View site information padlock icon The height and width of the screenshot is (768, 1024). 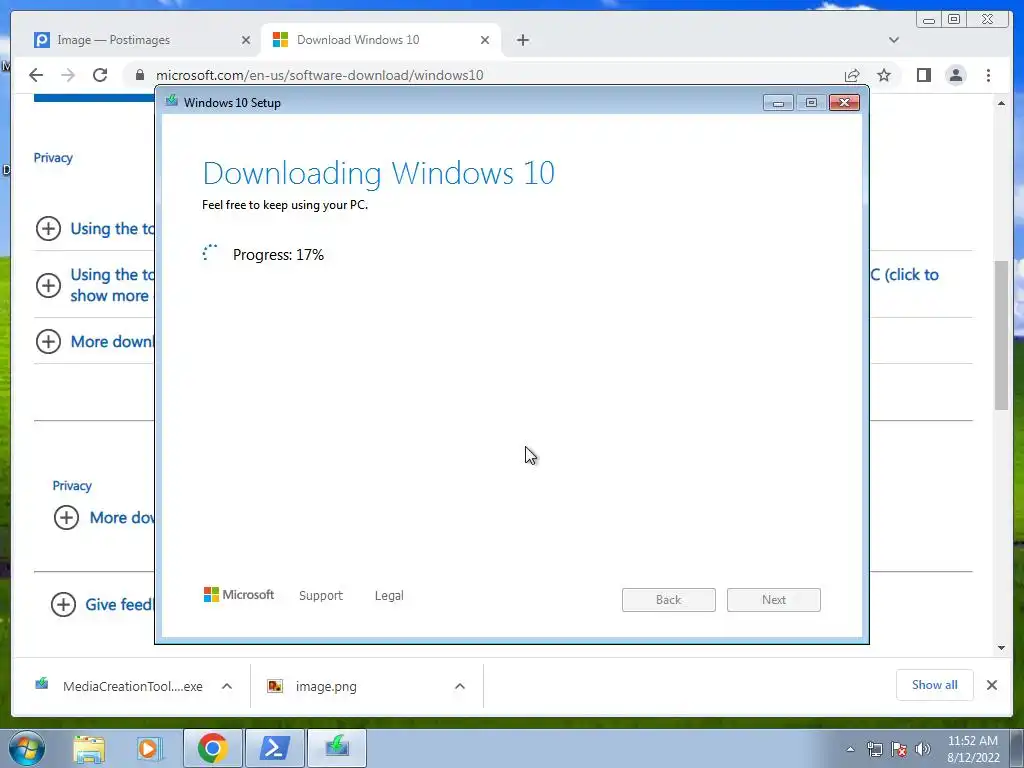tap(140, 75)
